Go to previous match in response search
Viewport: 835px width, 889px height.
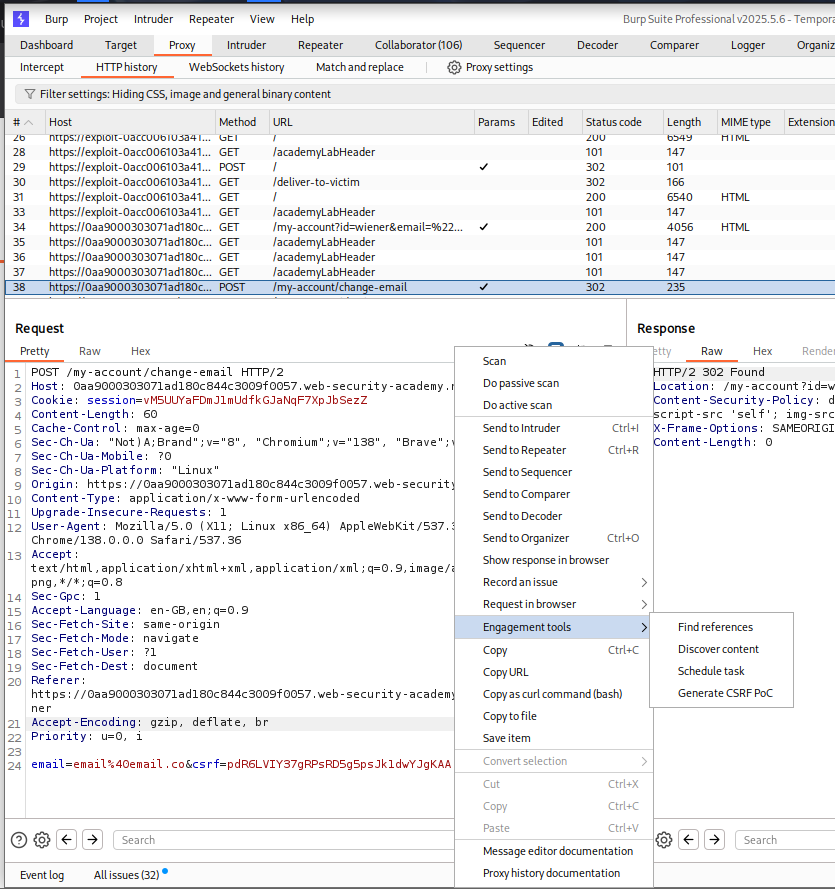click(688, 840)
